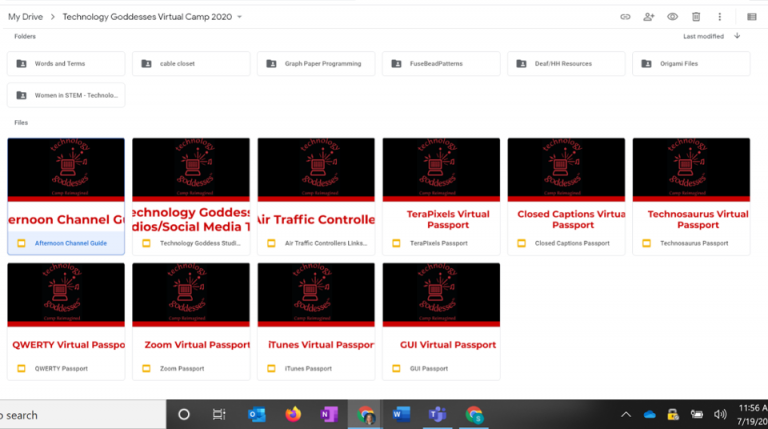Select the Closed Captions Passport thumbnail
This screenshot has height=429, width=768.
pyautogui.click(x=566, y=185)
